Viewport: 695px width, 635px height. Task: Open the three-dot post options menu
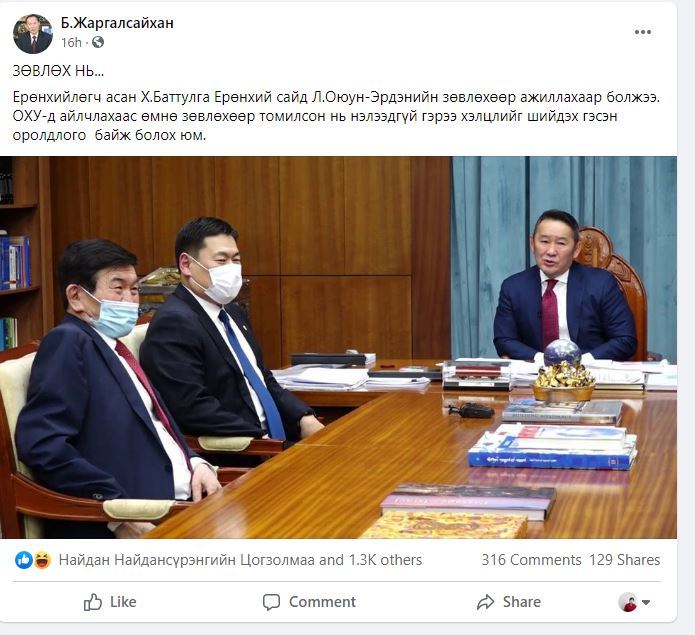click(643, 32)
